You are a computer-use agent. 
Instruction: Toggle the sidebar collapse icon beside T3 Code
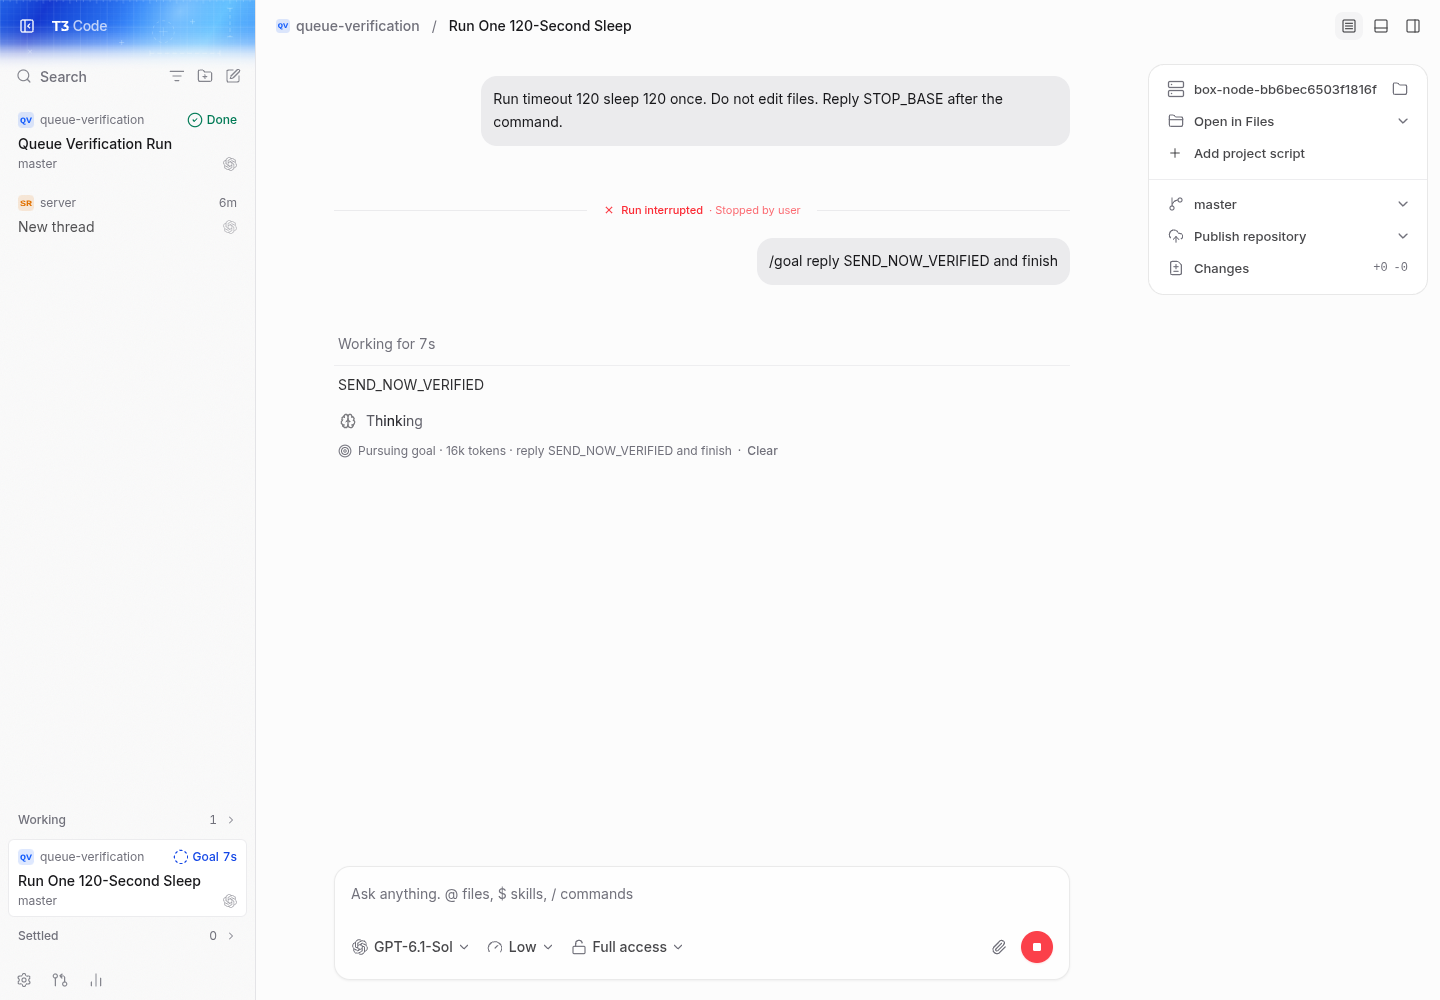[x=27, y=26]
